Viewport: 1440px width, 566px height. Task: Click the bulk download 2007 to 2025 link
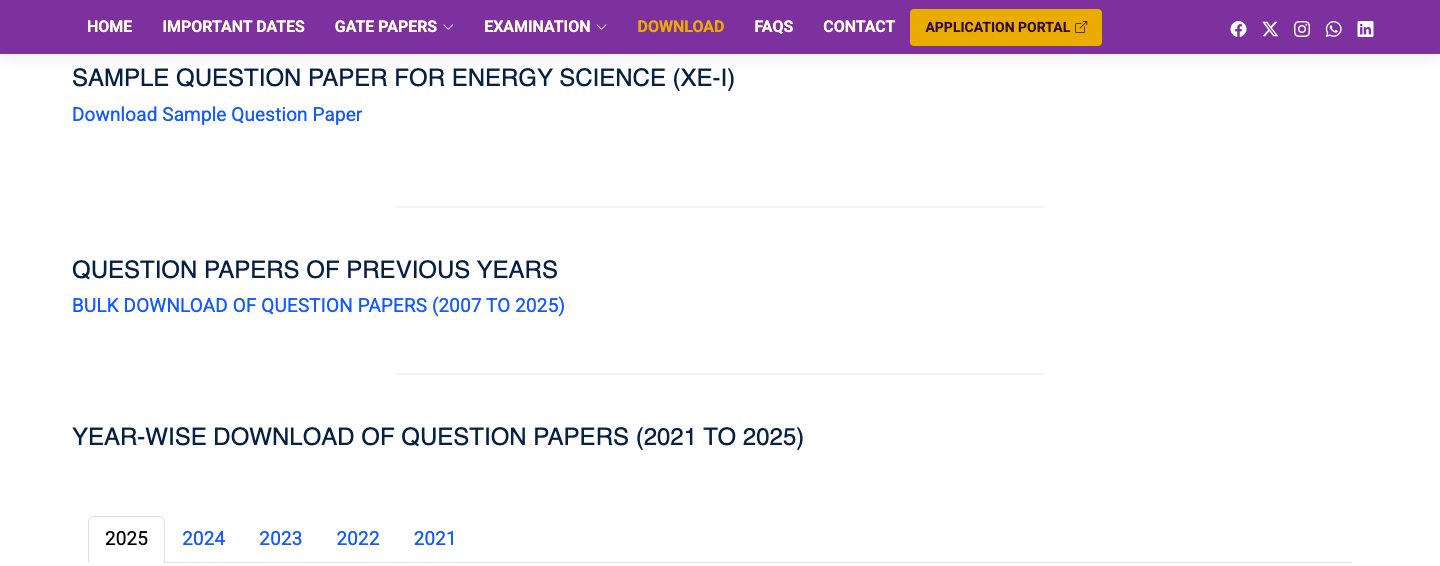[318, 306]
